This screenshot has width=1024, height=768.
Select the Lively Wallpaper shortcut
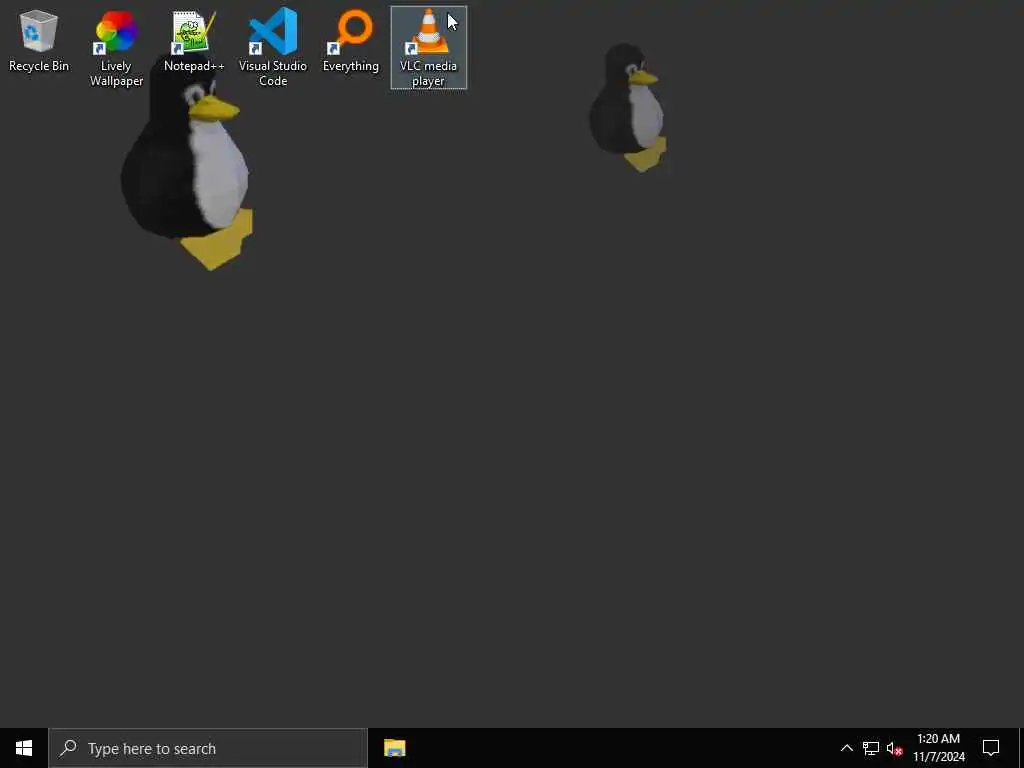tap(116, 48)
